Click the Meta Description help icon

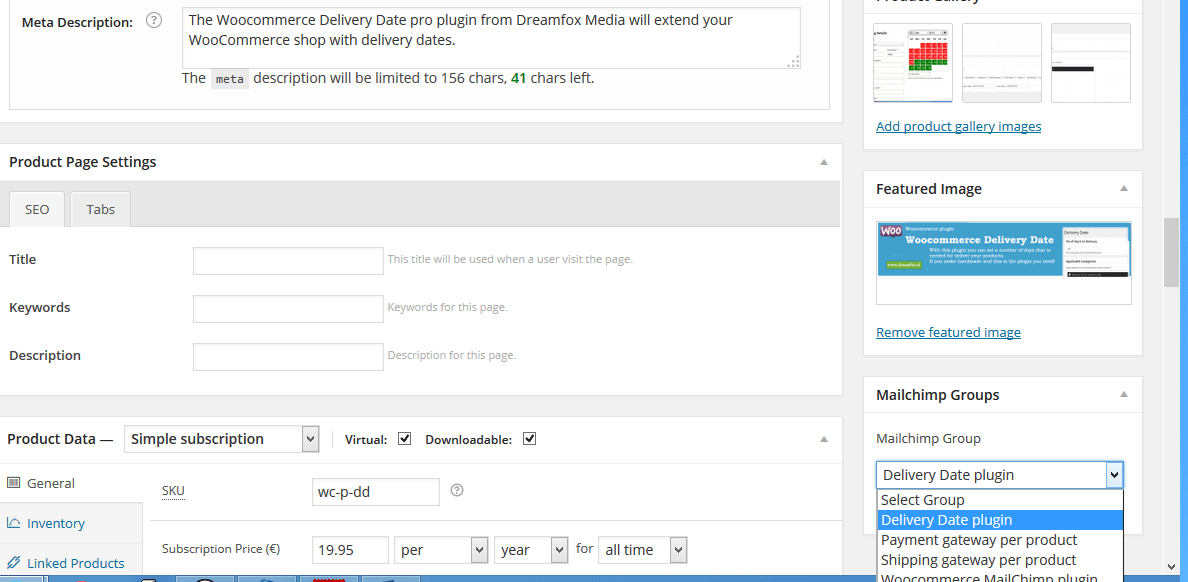point(154,20)
